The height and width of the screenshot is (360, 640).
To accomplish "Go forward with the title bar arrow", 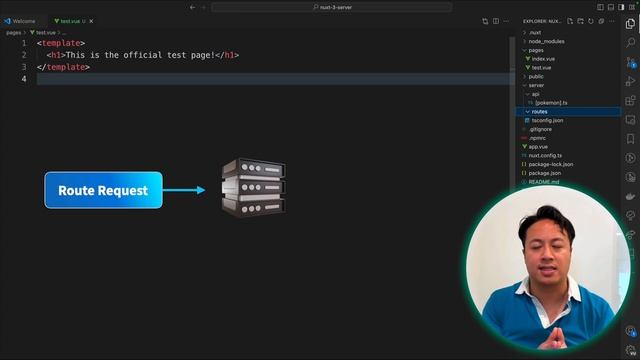I will click(204, 7).
